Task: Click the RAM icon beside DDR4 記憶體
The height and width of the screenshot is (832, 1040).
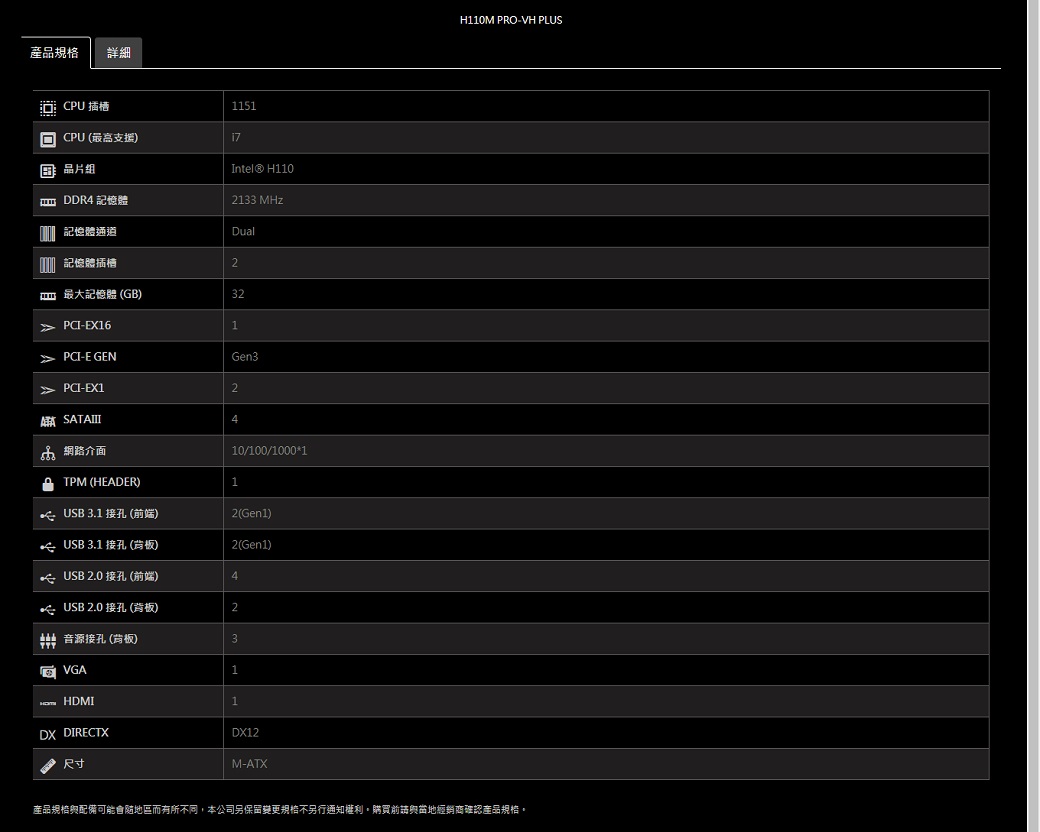Action: (x=48, y=202)
